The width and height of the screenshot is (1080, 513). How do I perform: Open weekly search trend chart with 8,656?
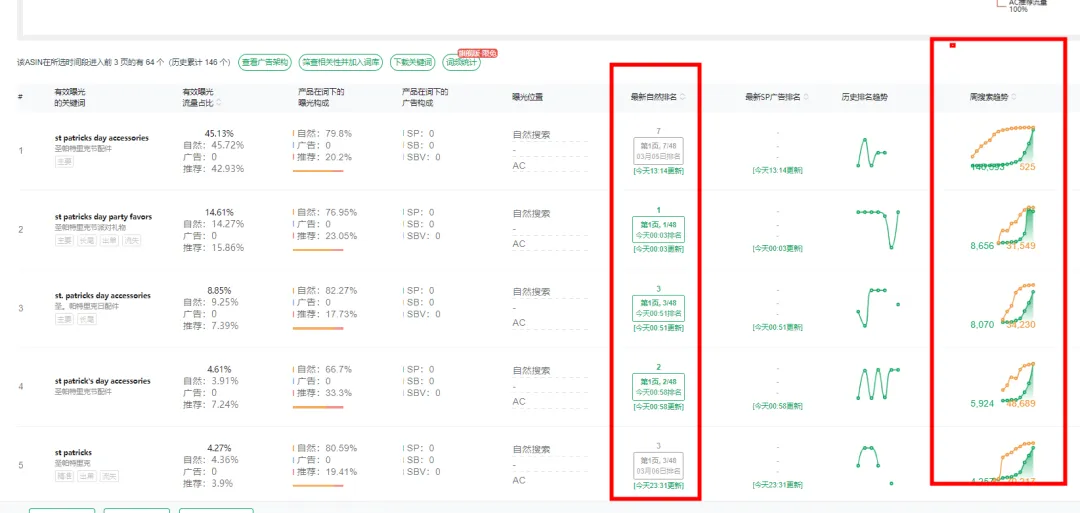1003,227
